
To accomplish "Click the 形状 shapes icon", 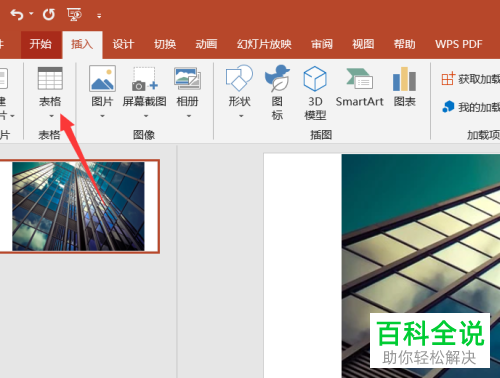I will 239,78.
